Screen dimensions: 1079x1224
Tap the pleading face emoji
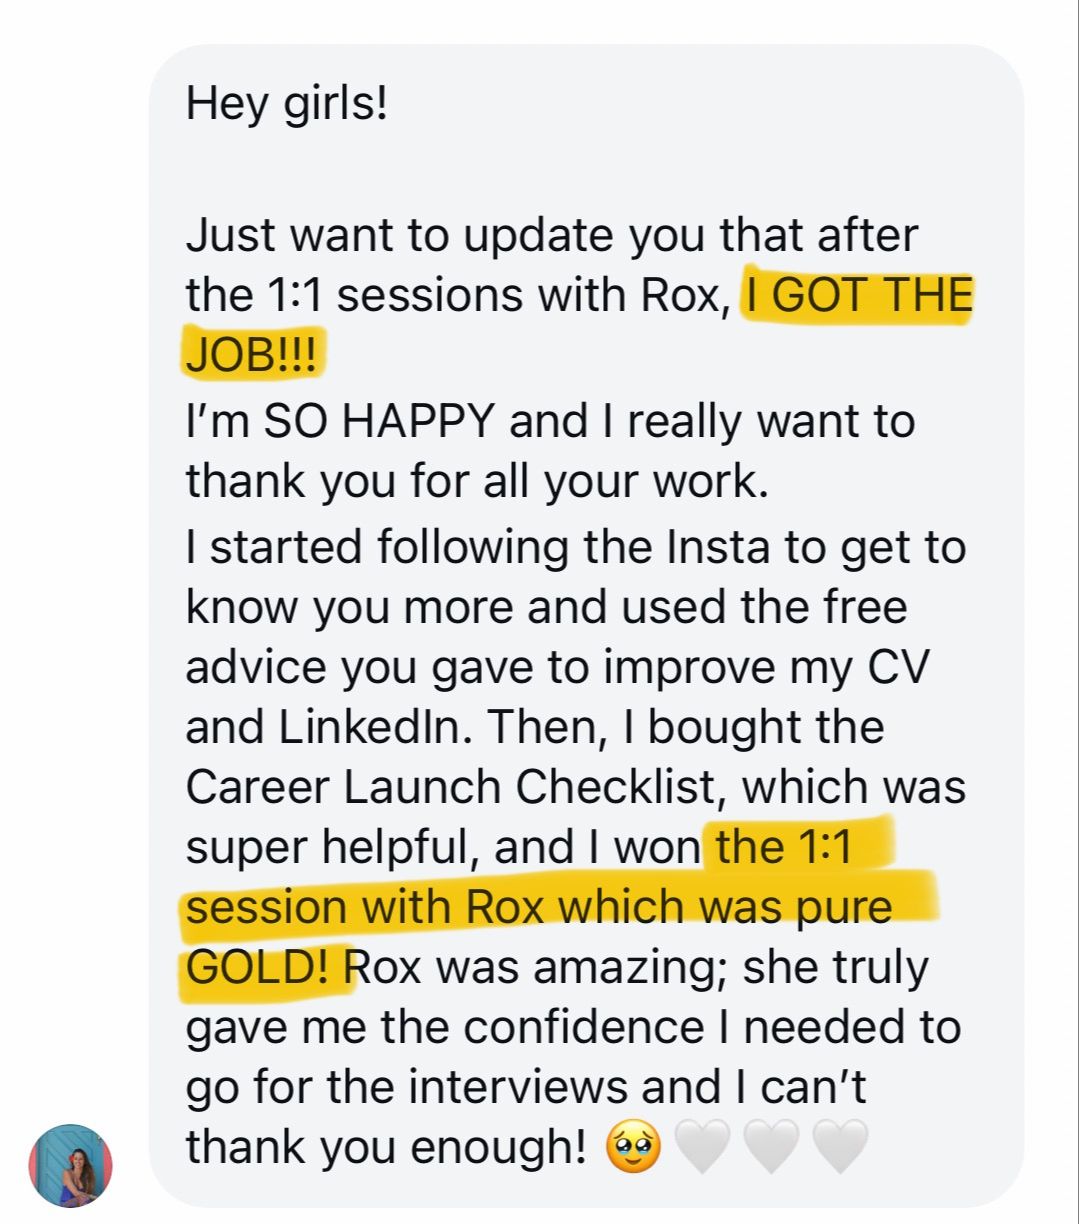[x=633, y=1147]
